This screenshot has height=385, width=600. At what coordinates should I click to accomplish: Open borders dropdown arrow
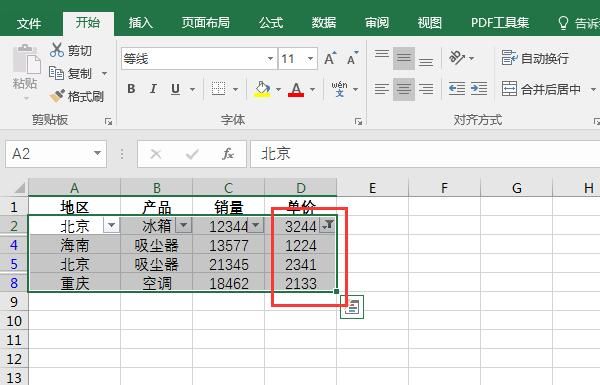pyautogui.click(x=235, y=90)
